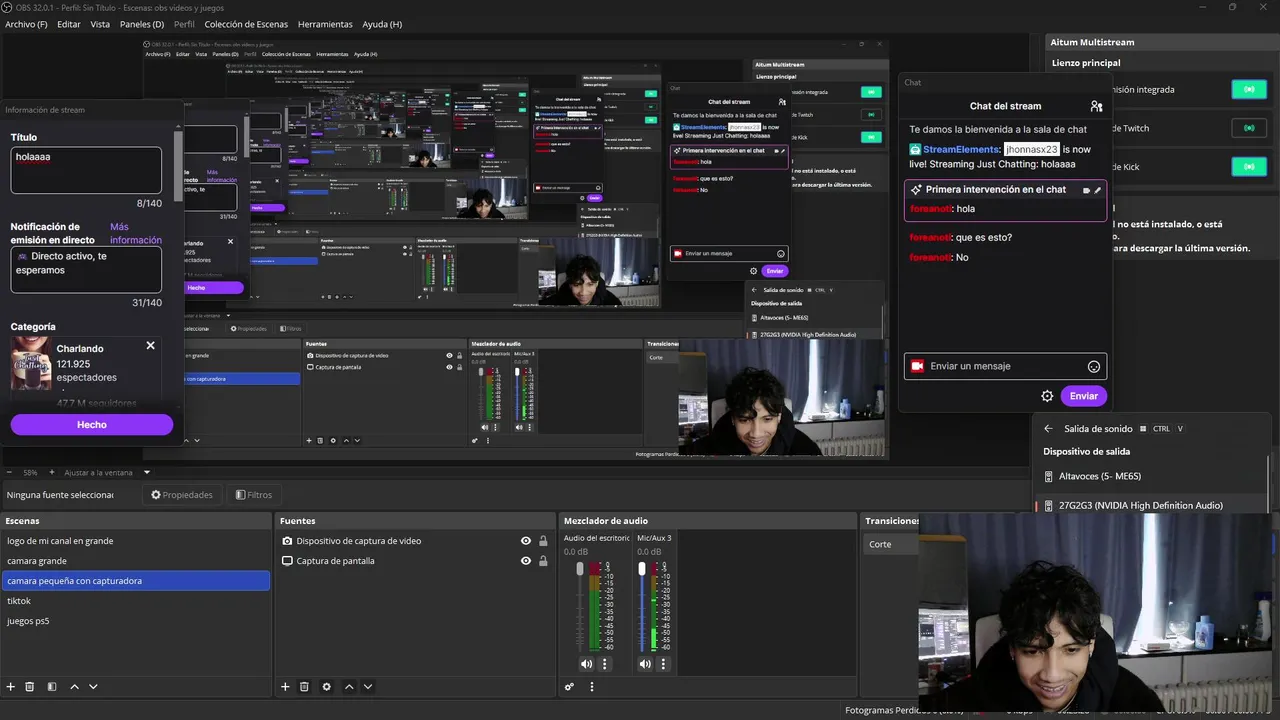Image resolution: width=1280 pixels, height=720 pixels.
Task: Open Editar menu
Action: pos(69,24)
